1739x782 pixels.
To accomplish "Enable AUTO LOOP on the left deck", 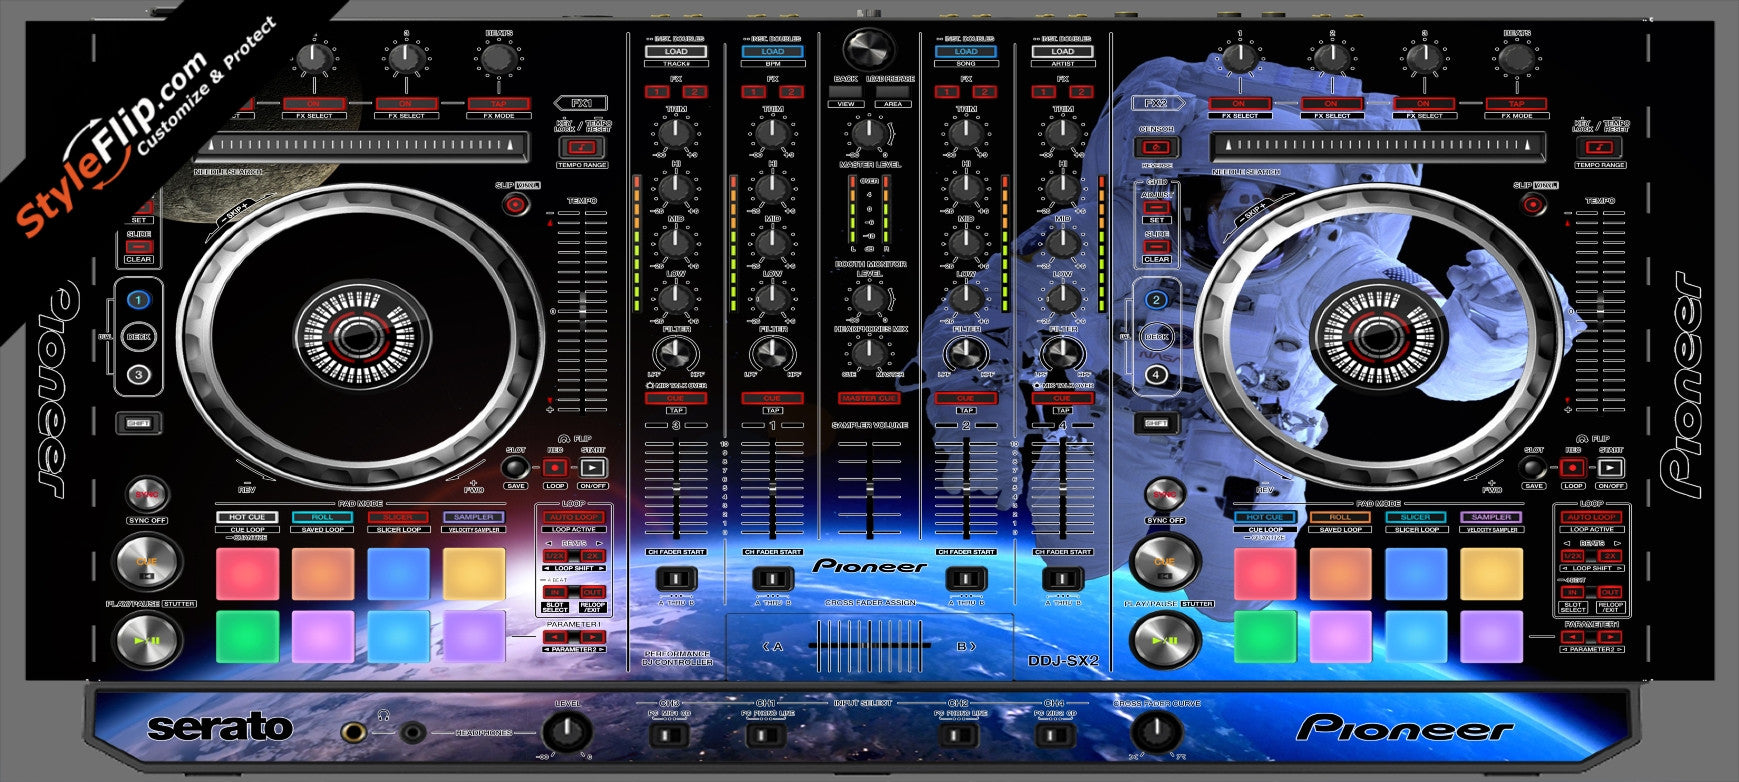I will click(x=574, y=517).
